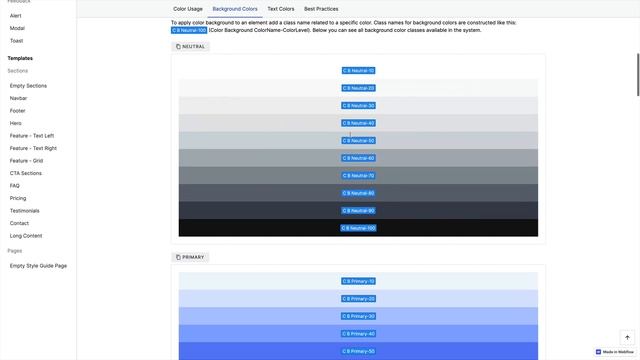
Task: Open the Pricing sidebar link
Action: click(x=18, y=198)
